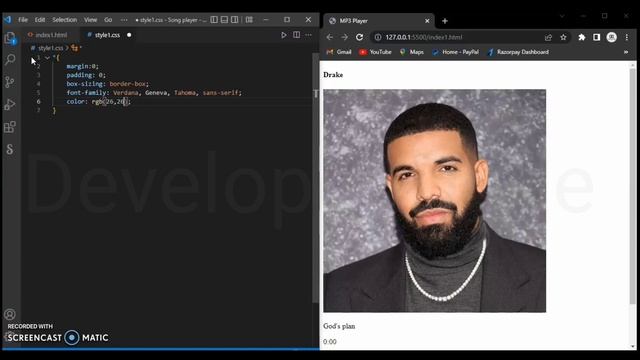Toggle the secondary side bar layout icon
Image resolution: width=640 pixels, height=360 pixels.
235,20
